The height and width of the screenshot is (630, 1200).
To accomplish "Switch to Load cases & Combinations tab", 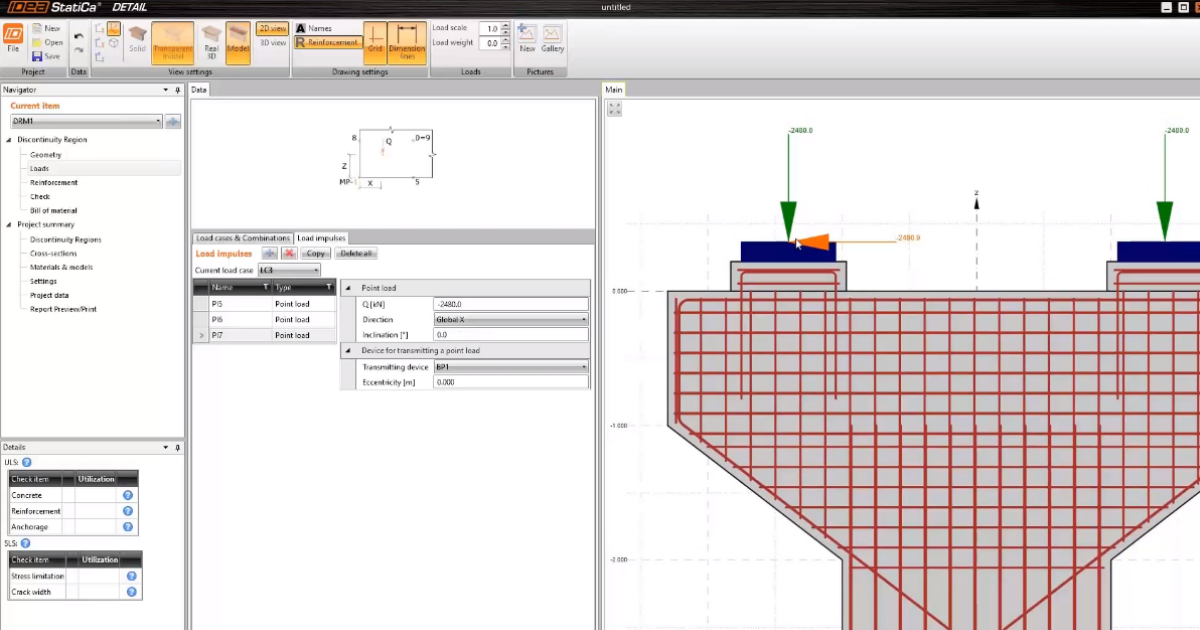I will 242,238.
